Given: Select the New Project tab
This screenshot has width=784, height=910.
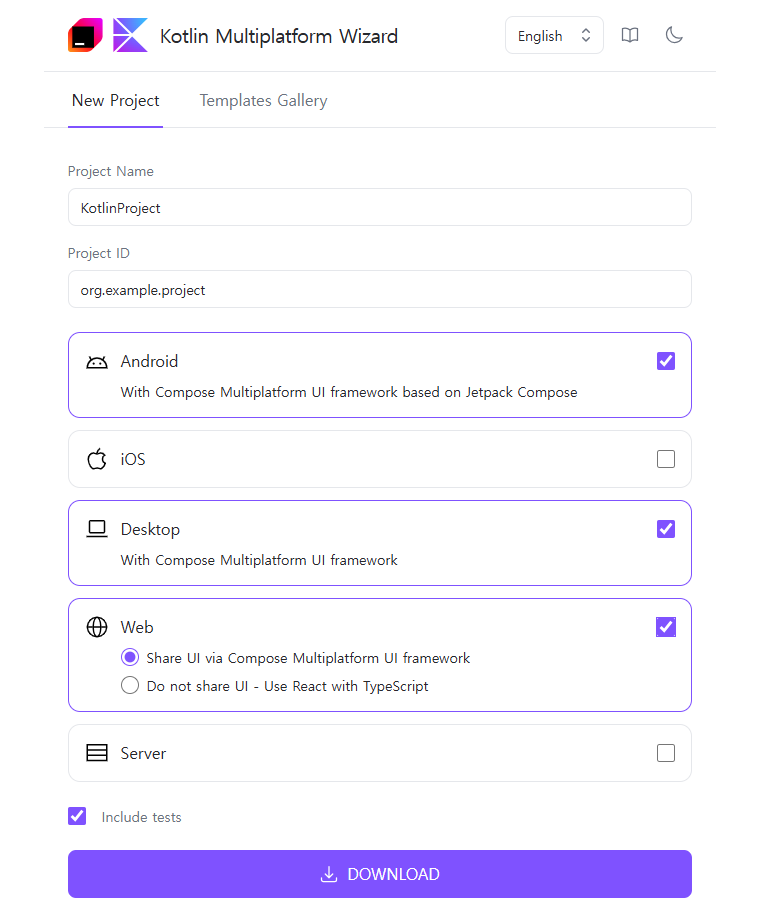Looking at the screenshot, I should tap(115, 100).
